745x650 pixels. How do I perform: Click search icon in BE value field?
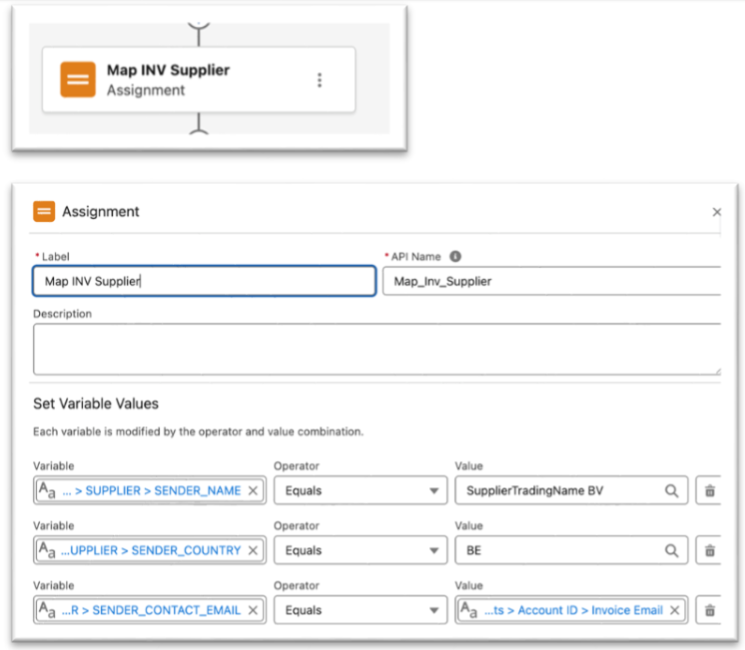click(x=673, y=550)
